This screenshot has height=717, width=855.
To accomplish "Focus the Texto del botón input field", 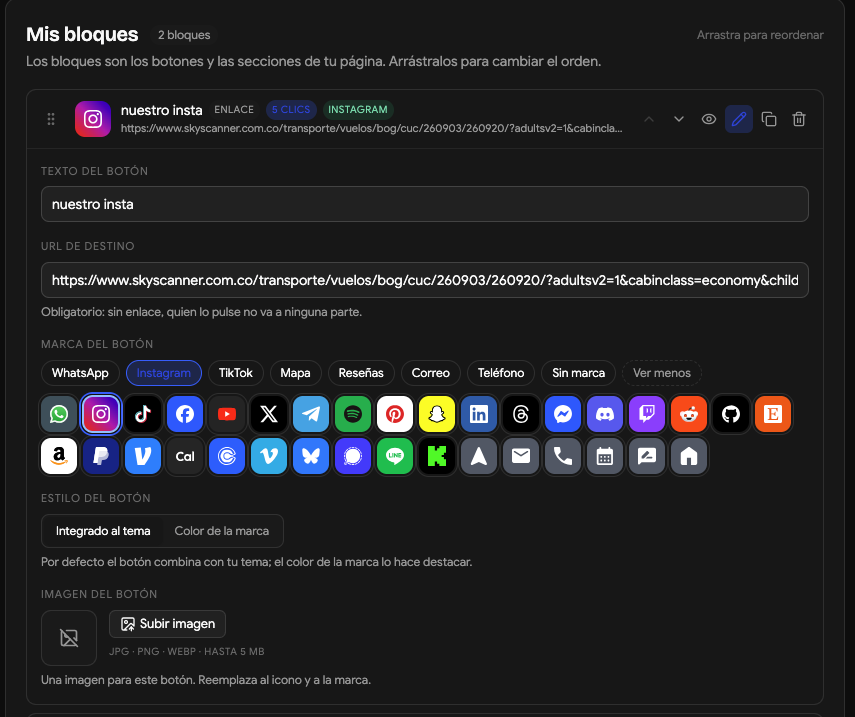I will click(425, 204).
